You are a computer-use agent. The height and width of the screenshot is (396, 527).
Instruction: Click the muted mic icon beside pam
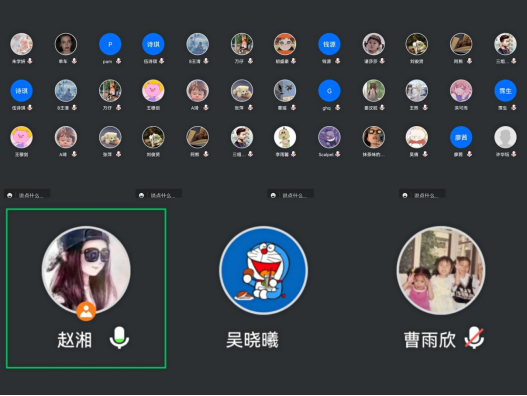click(x=118, y=61)
